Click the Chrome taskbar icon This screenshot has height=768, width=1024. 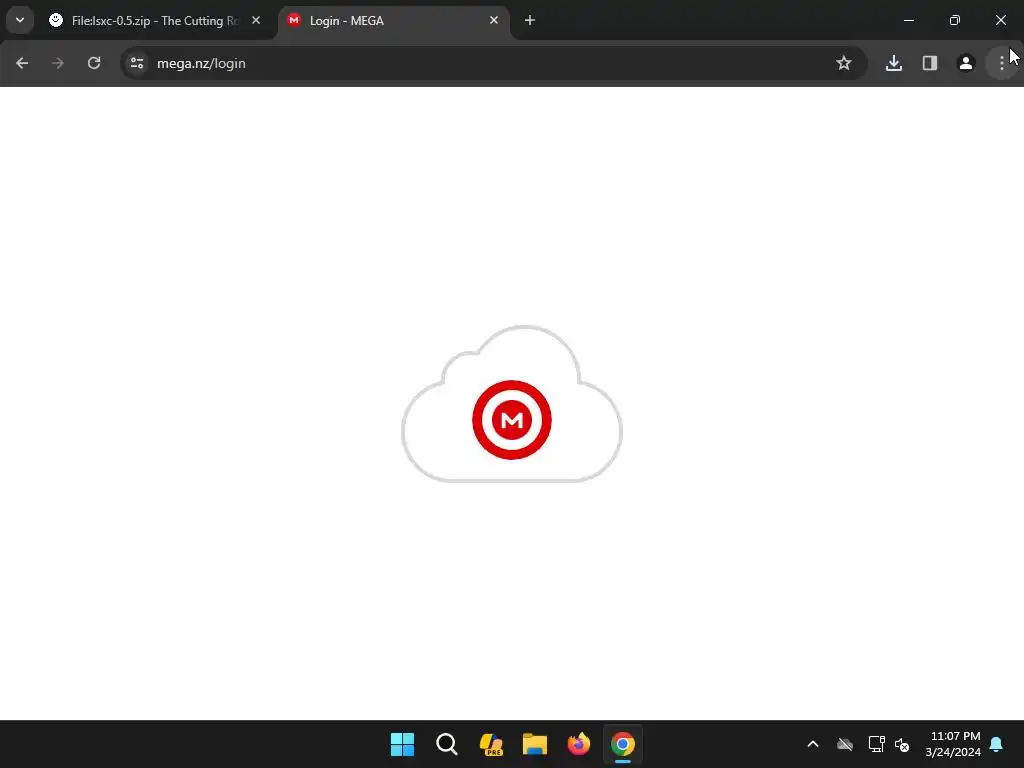pyautogui.click(x=623, y=744)
